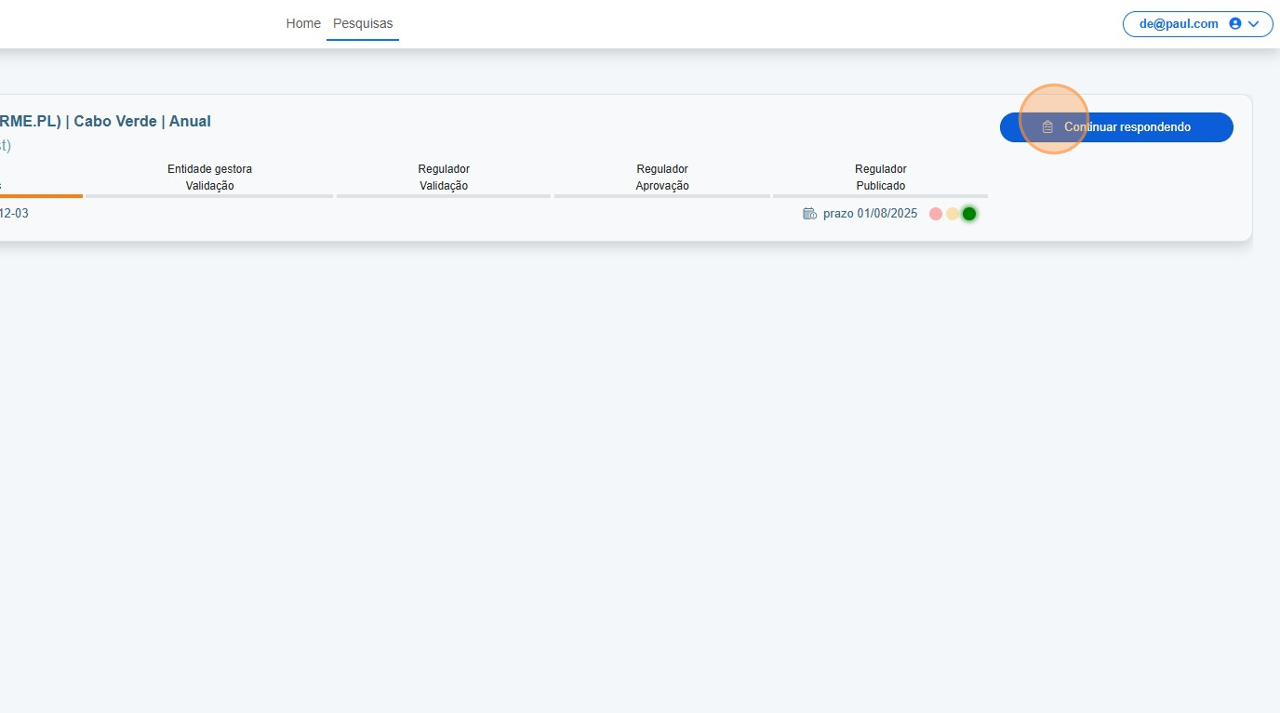Viewport: 1280px width, 713px height.
Task: Select the Pesquisas tab
Action: pos(362,23)
